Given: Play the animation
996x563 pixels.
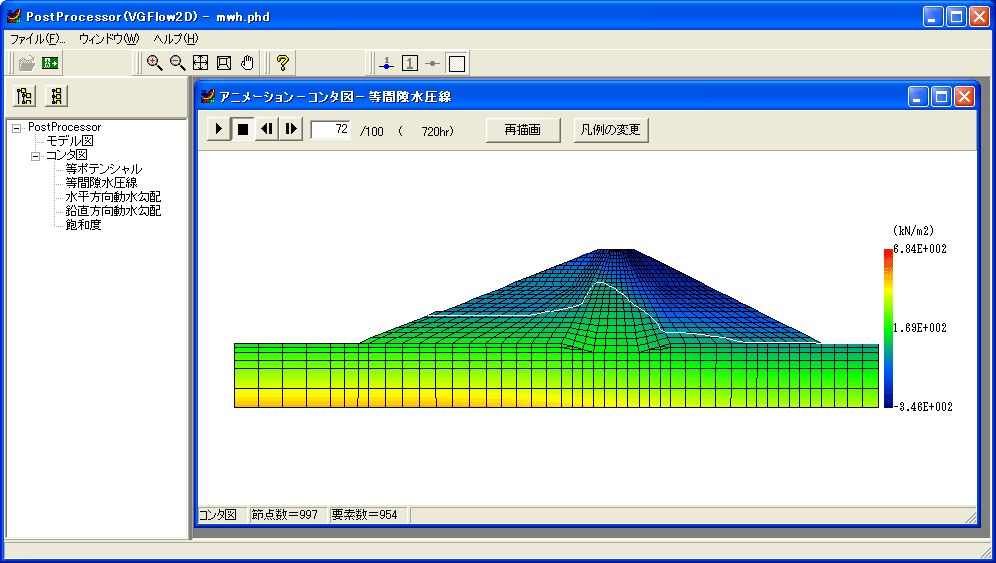Looking at the screenshot, I should 219,130.
